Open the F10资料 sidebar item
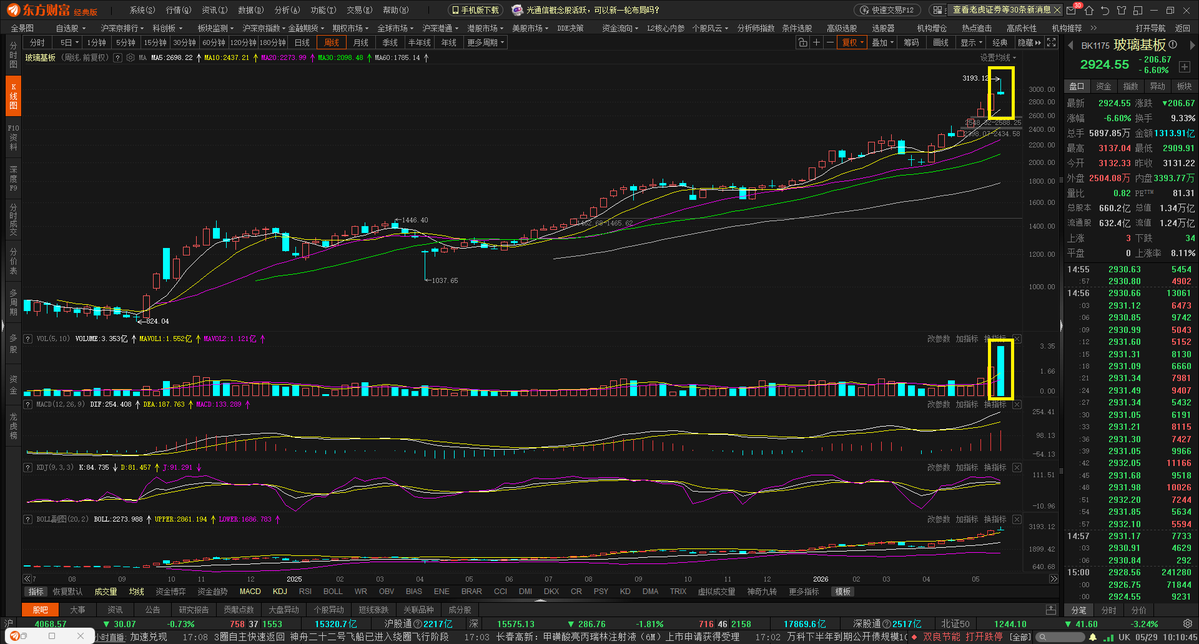Viewport: 1199px width, 644px height. (x=13, y=137)
